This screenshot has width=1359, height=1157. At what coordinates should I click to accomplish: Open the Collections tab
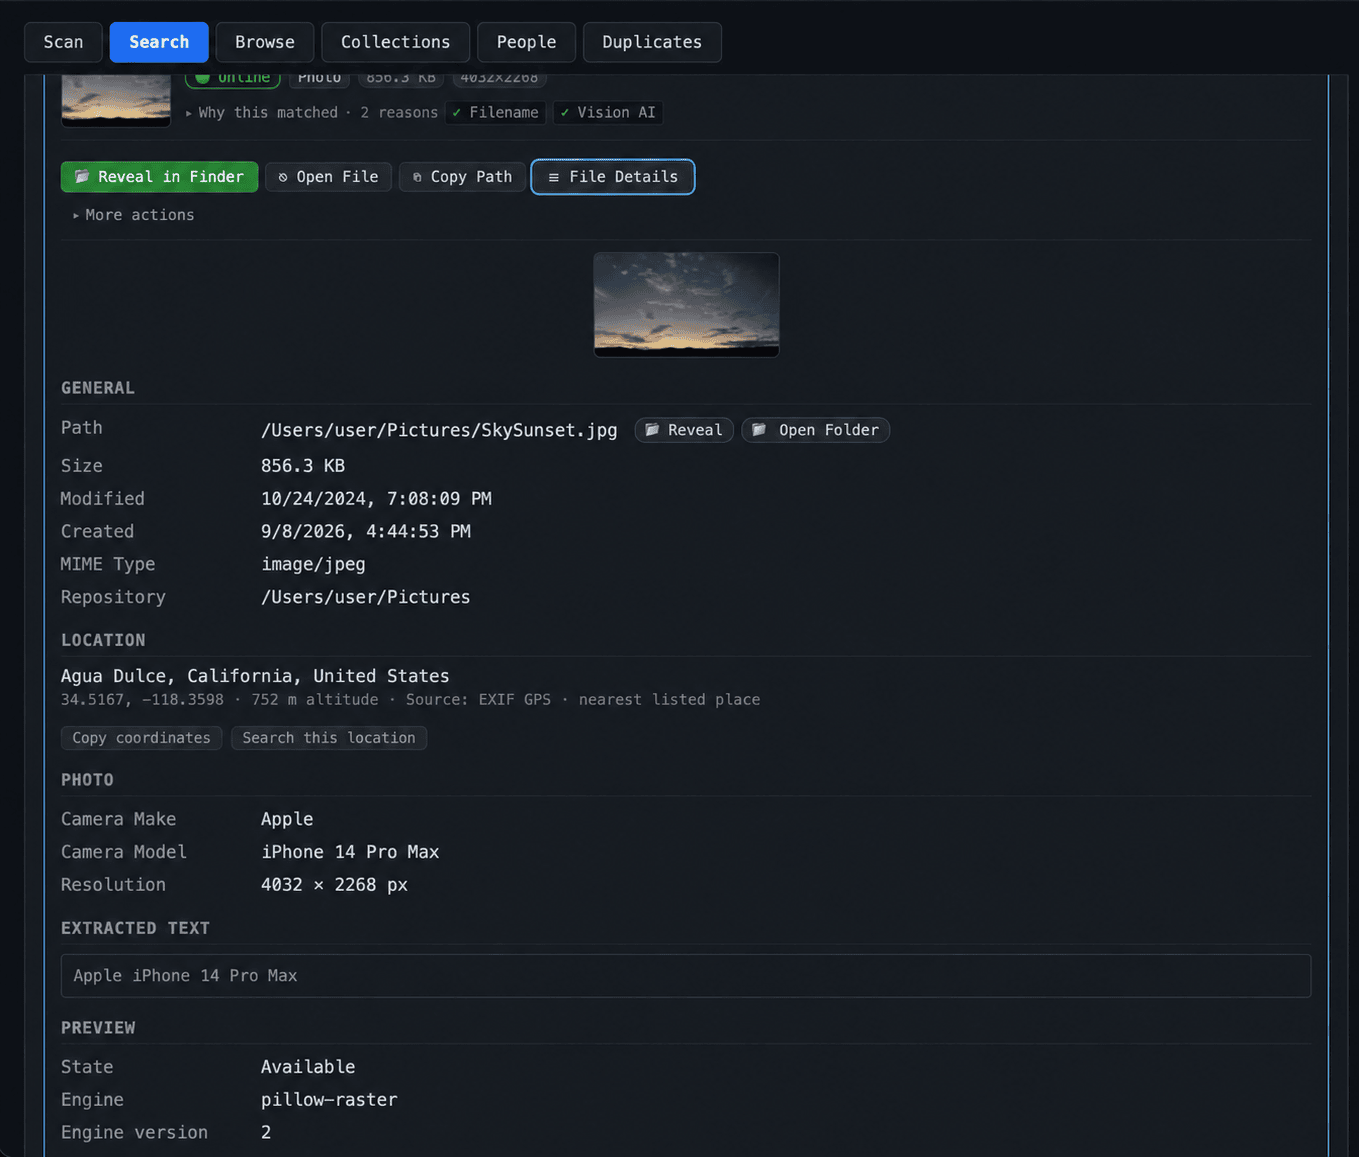click(x=395, y=42)
